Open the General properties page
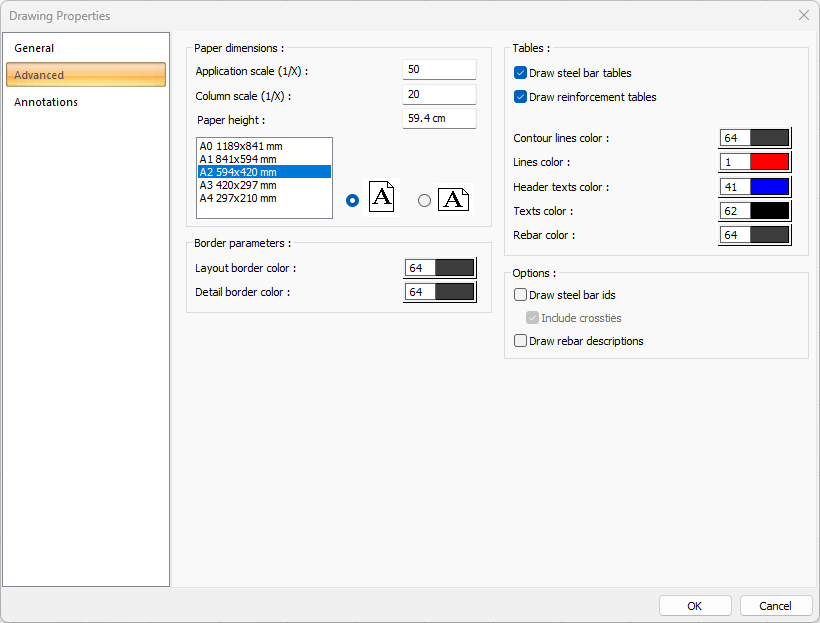This screenshot has width=820, height=623. [x=35, y=48]
